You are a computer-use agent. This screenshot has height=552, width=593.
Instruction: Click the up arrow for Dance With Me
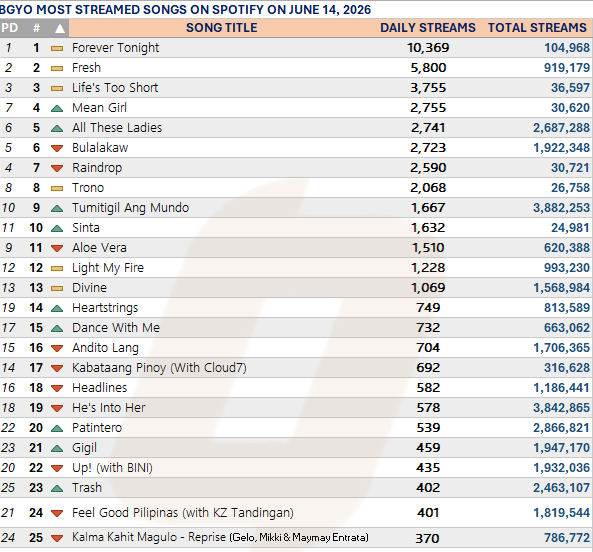coord(57,329)
